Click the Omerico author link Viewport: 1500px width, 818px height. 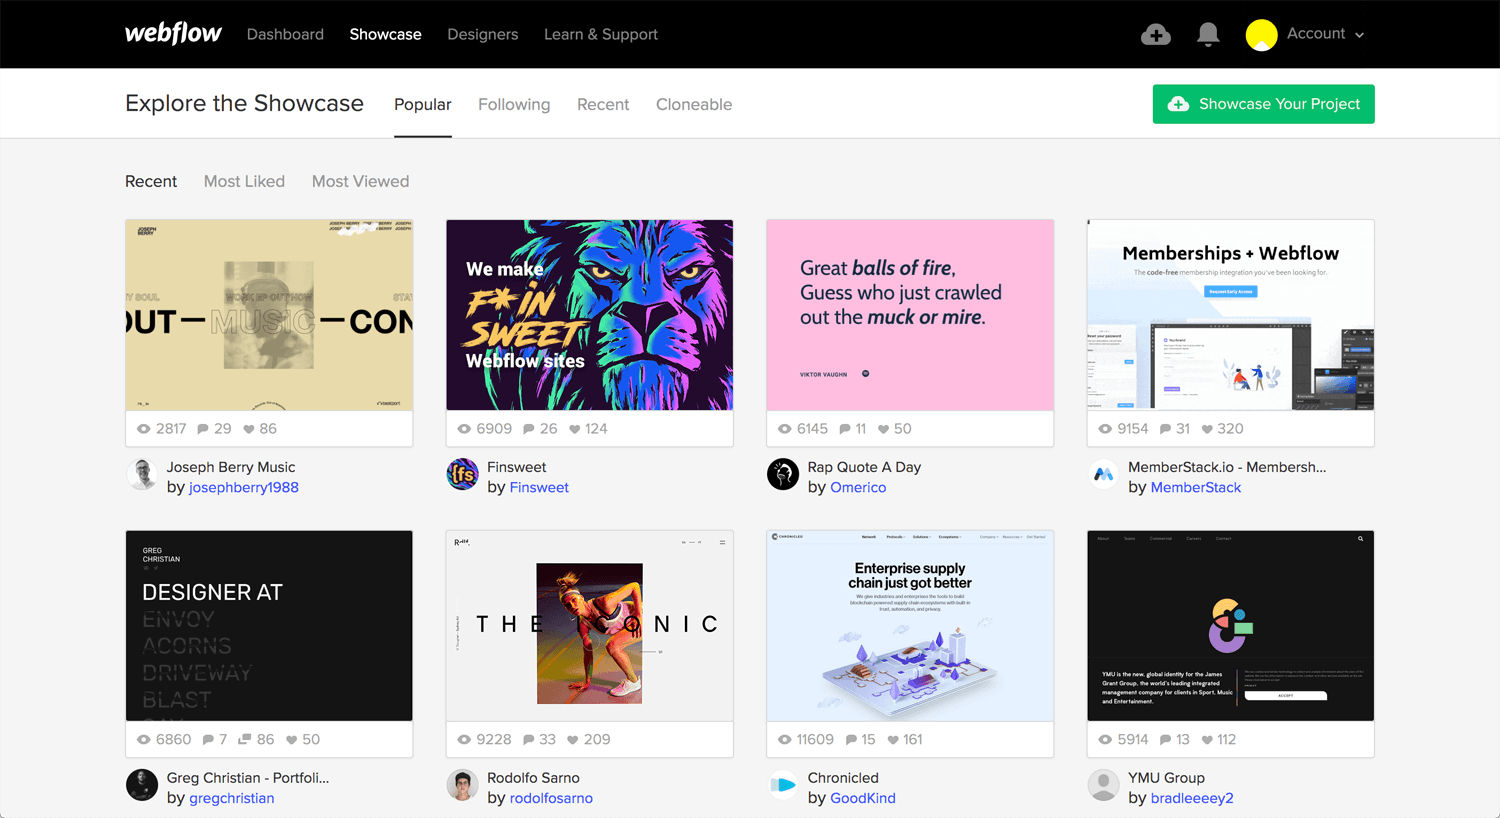[x=858, y=488]
